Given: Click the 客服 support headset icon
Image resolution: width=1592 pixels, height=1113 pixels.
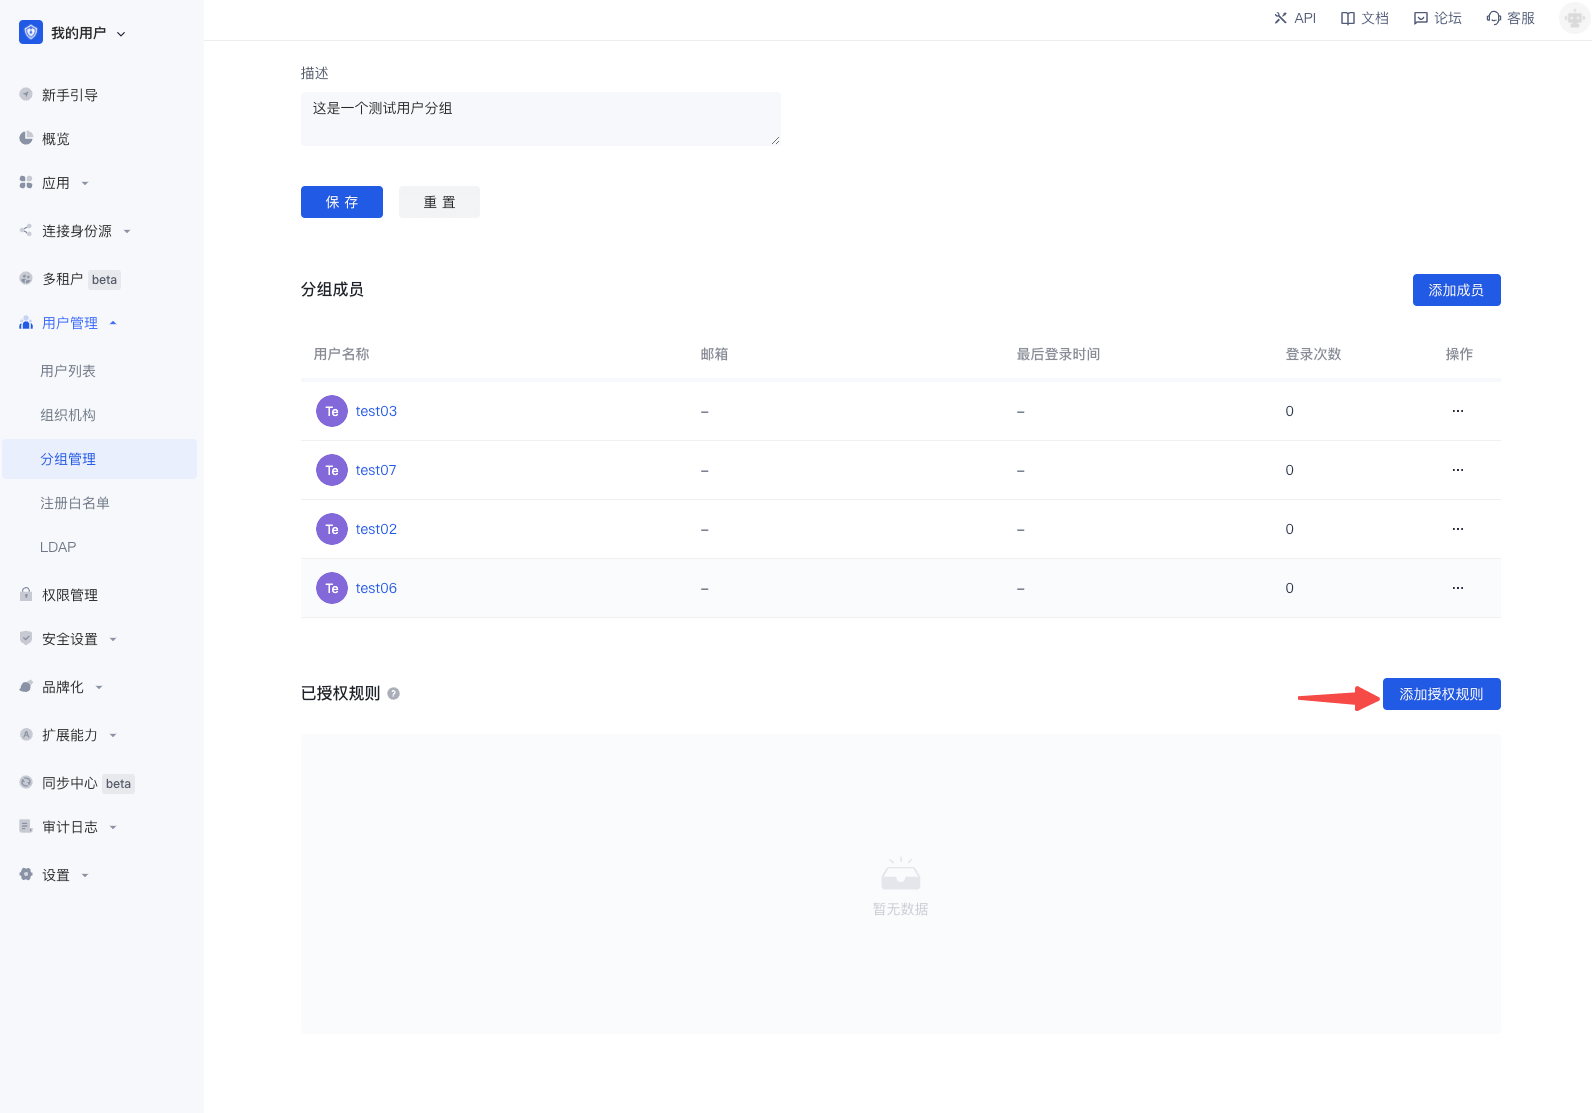Looking at the screenshot, I should 1494,18.
